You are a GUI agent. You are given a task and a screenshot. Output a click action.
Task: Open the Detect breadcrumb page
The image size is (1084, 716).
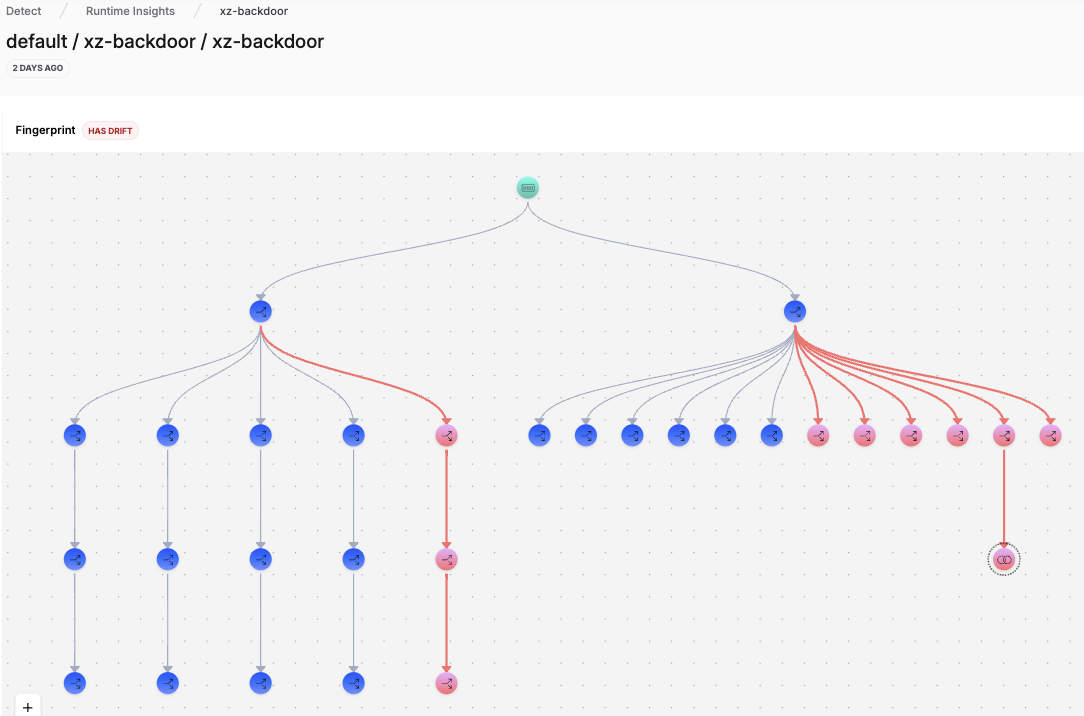point(23,11)
